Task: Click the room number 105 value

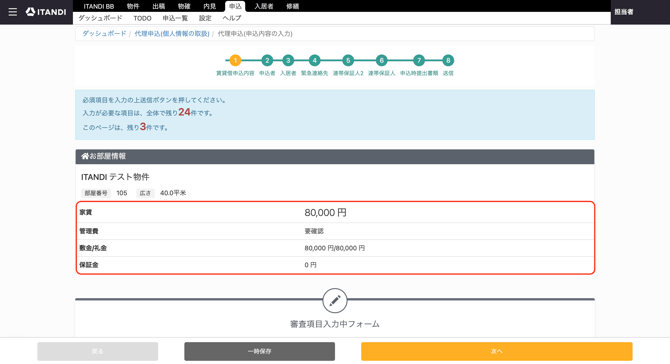Action: tap(122, 193)
